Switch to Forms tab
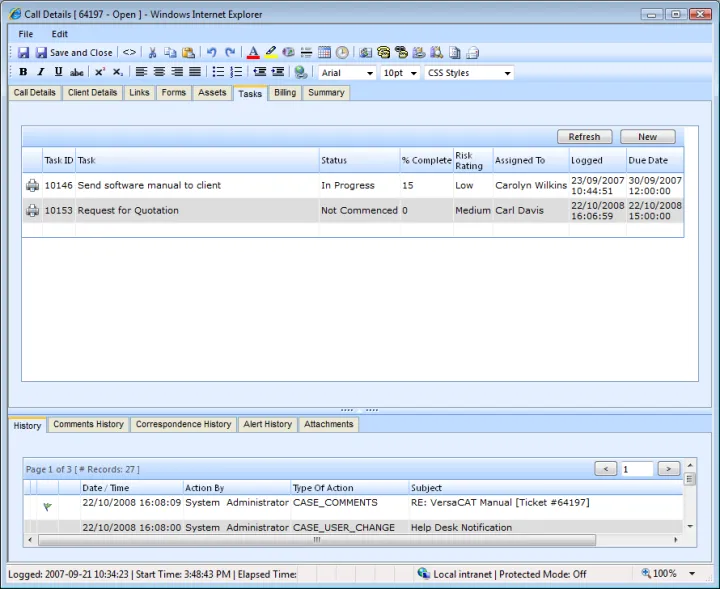 pos(174,93)
